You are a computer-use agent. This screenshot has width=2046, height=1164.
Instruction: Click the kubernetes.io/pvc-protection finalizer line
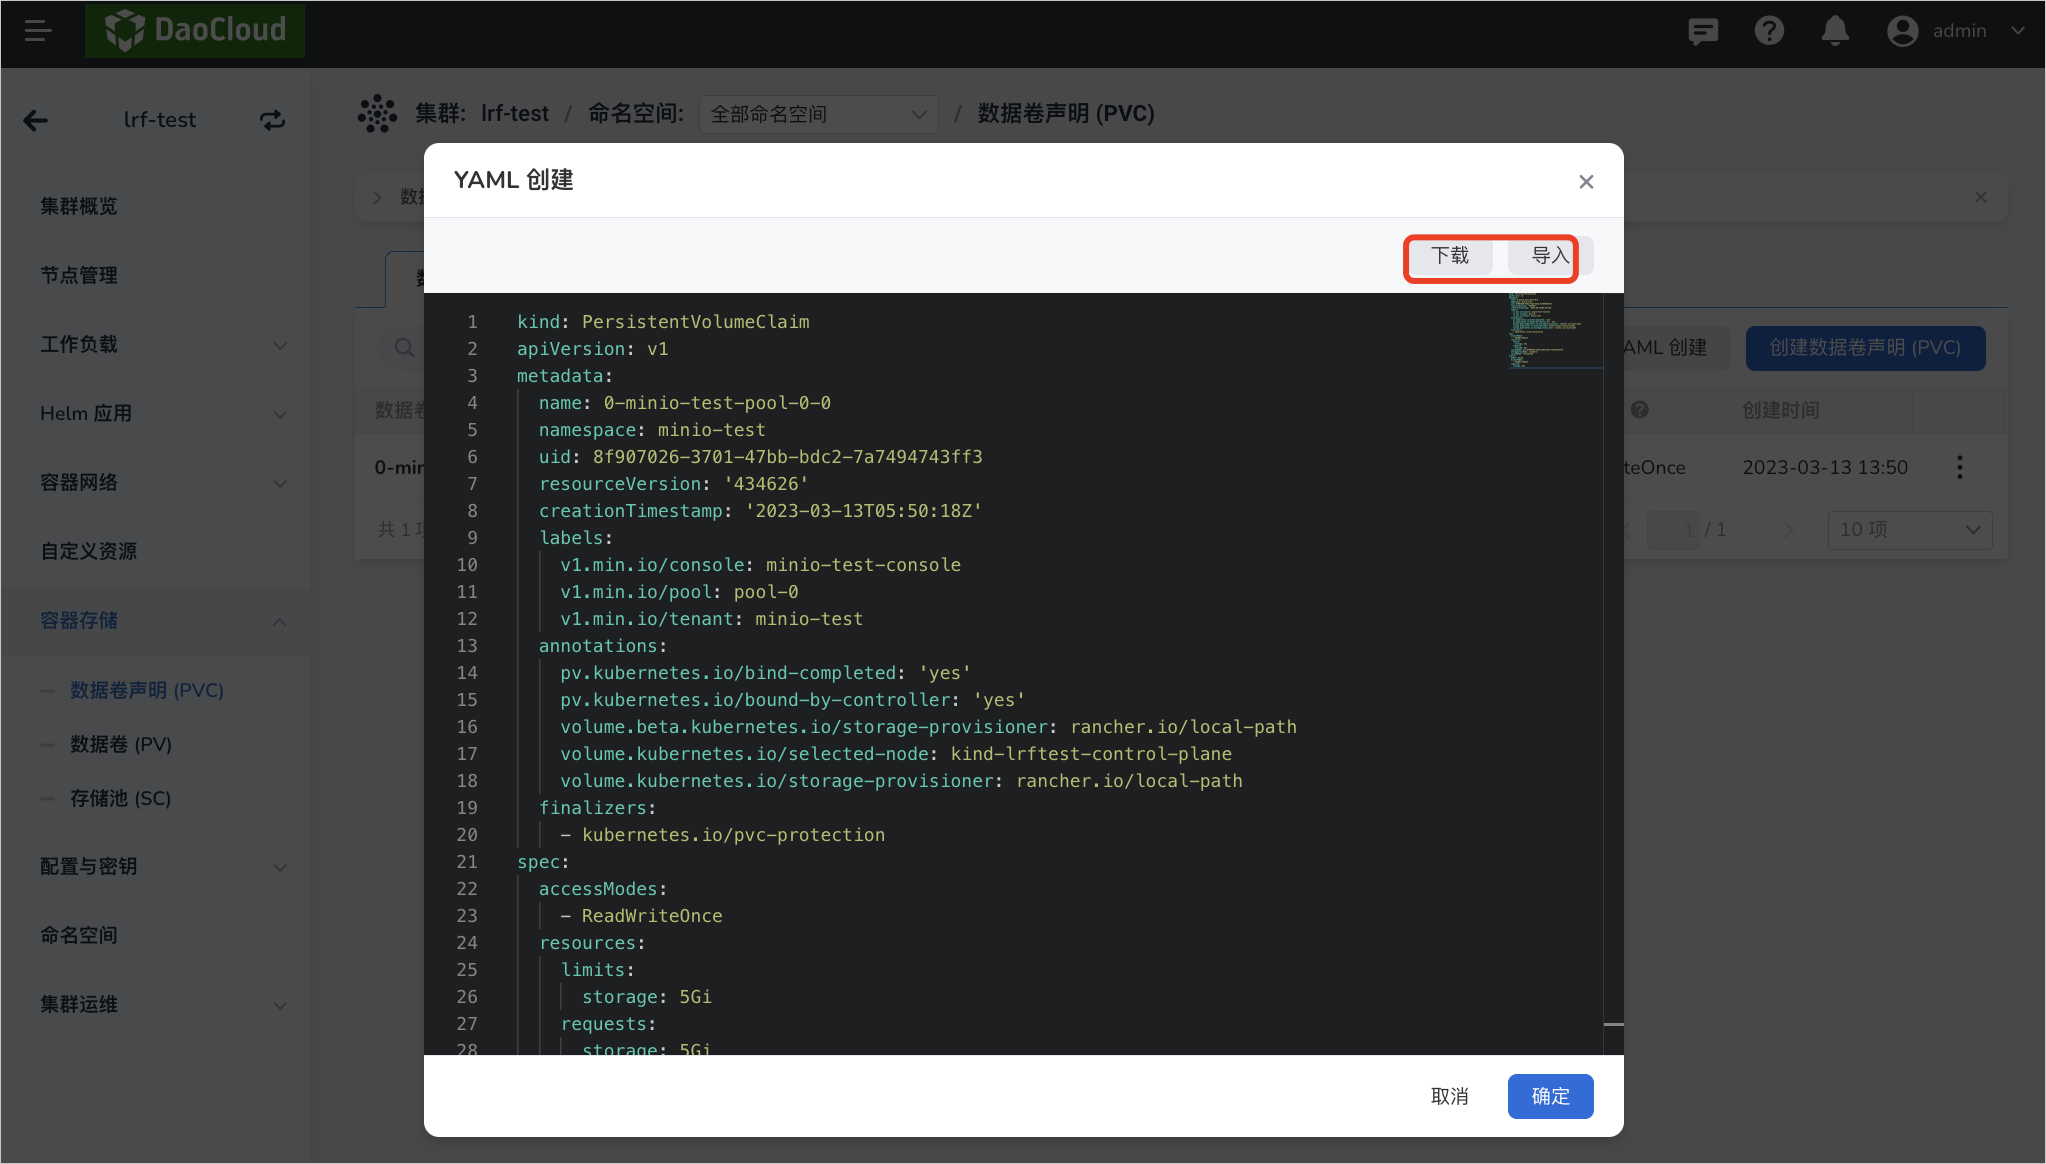coord(722,835)
